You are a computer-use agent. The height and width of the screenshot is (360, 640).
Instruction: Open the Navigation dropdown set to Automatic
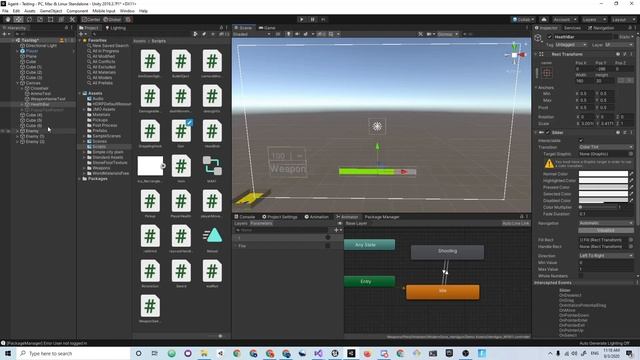pyautogui.click(x=606, y=223)
